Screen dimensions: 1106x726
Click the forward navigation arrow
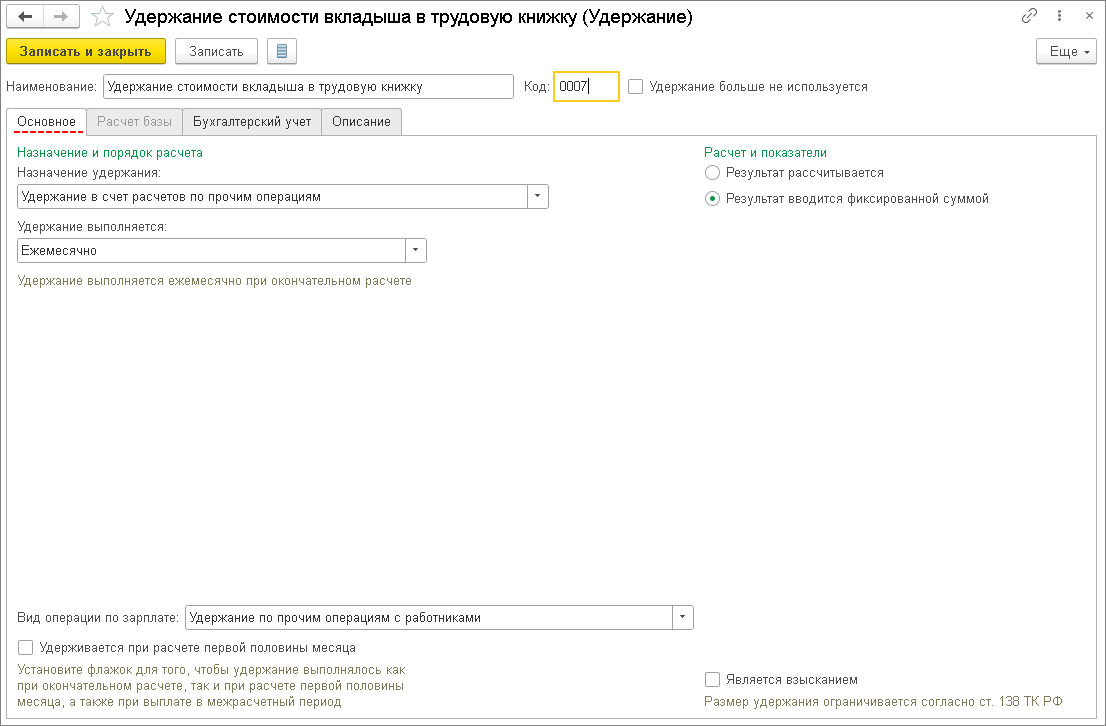click(x=61, y=17)
